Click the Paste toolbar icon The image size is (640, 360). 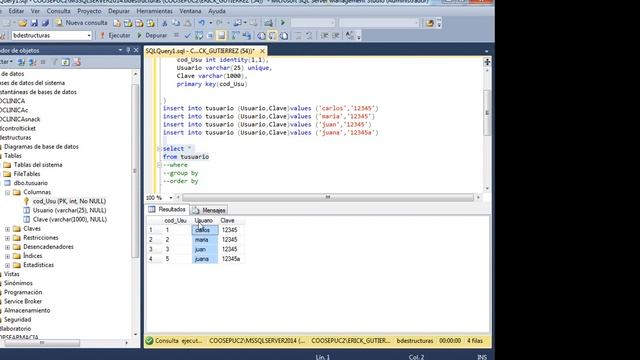pos(187,23)
